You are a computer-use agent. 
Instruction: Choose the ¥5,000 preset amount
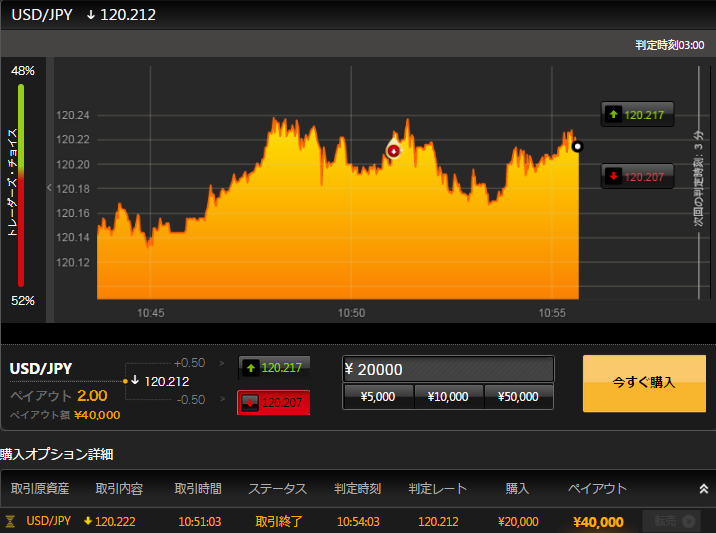(378, 396)
